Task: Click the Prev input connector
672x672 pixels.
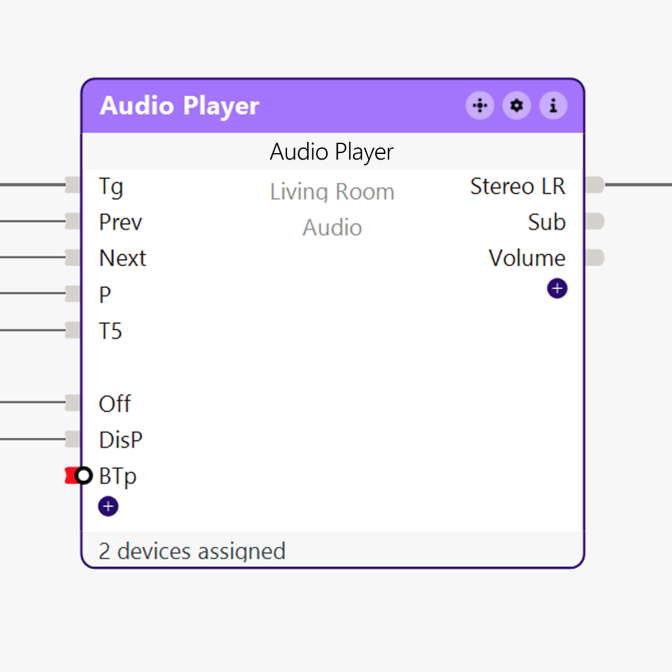Action: [x=73, y=221]
